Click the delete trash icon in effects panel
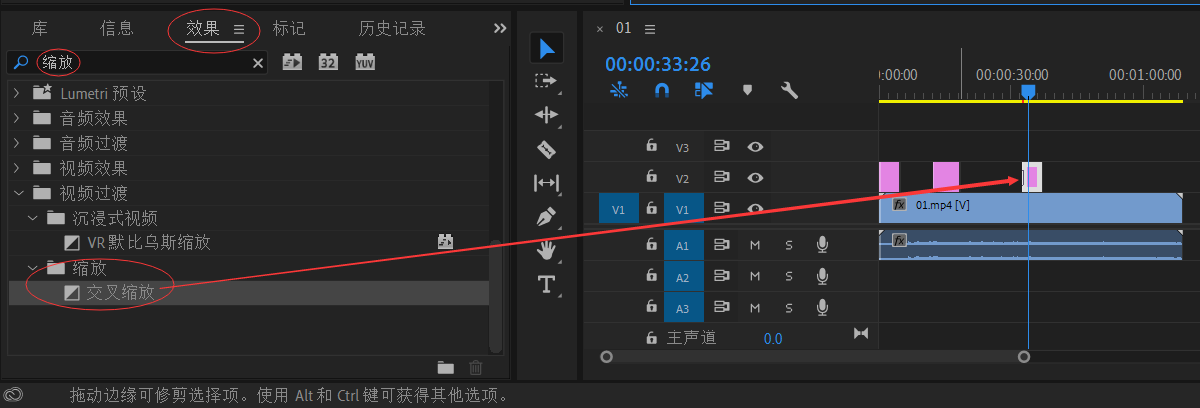This screenshot has height=408, width=1200. coord(476,368)
